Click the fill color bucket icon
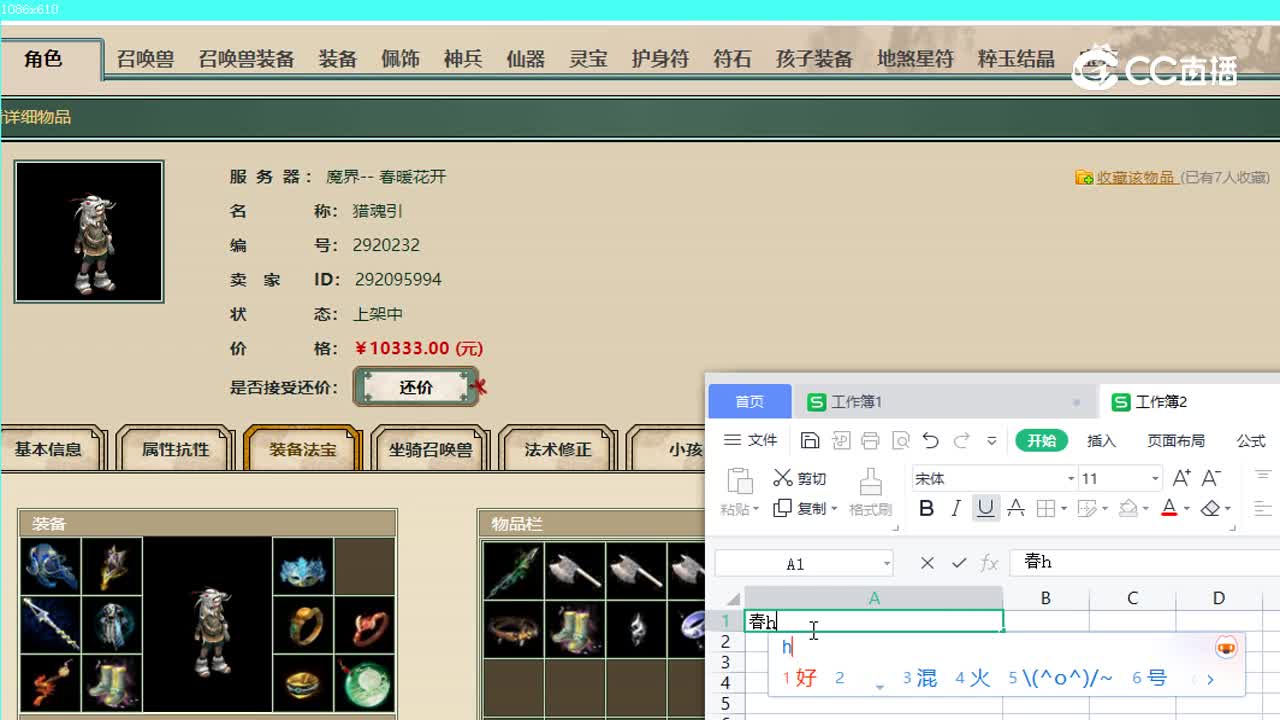Viewport: 1280px width, 720px height. 1128,509
